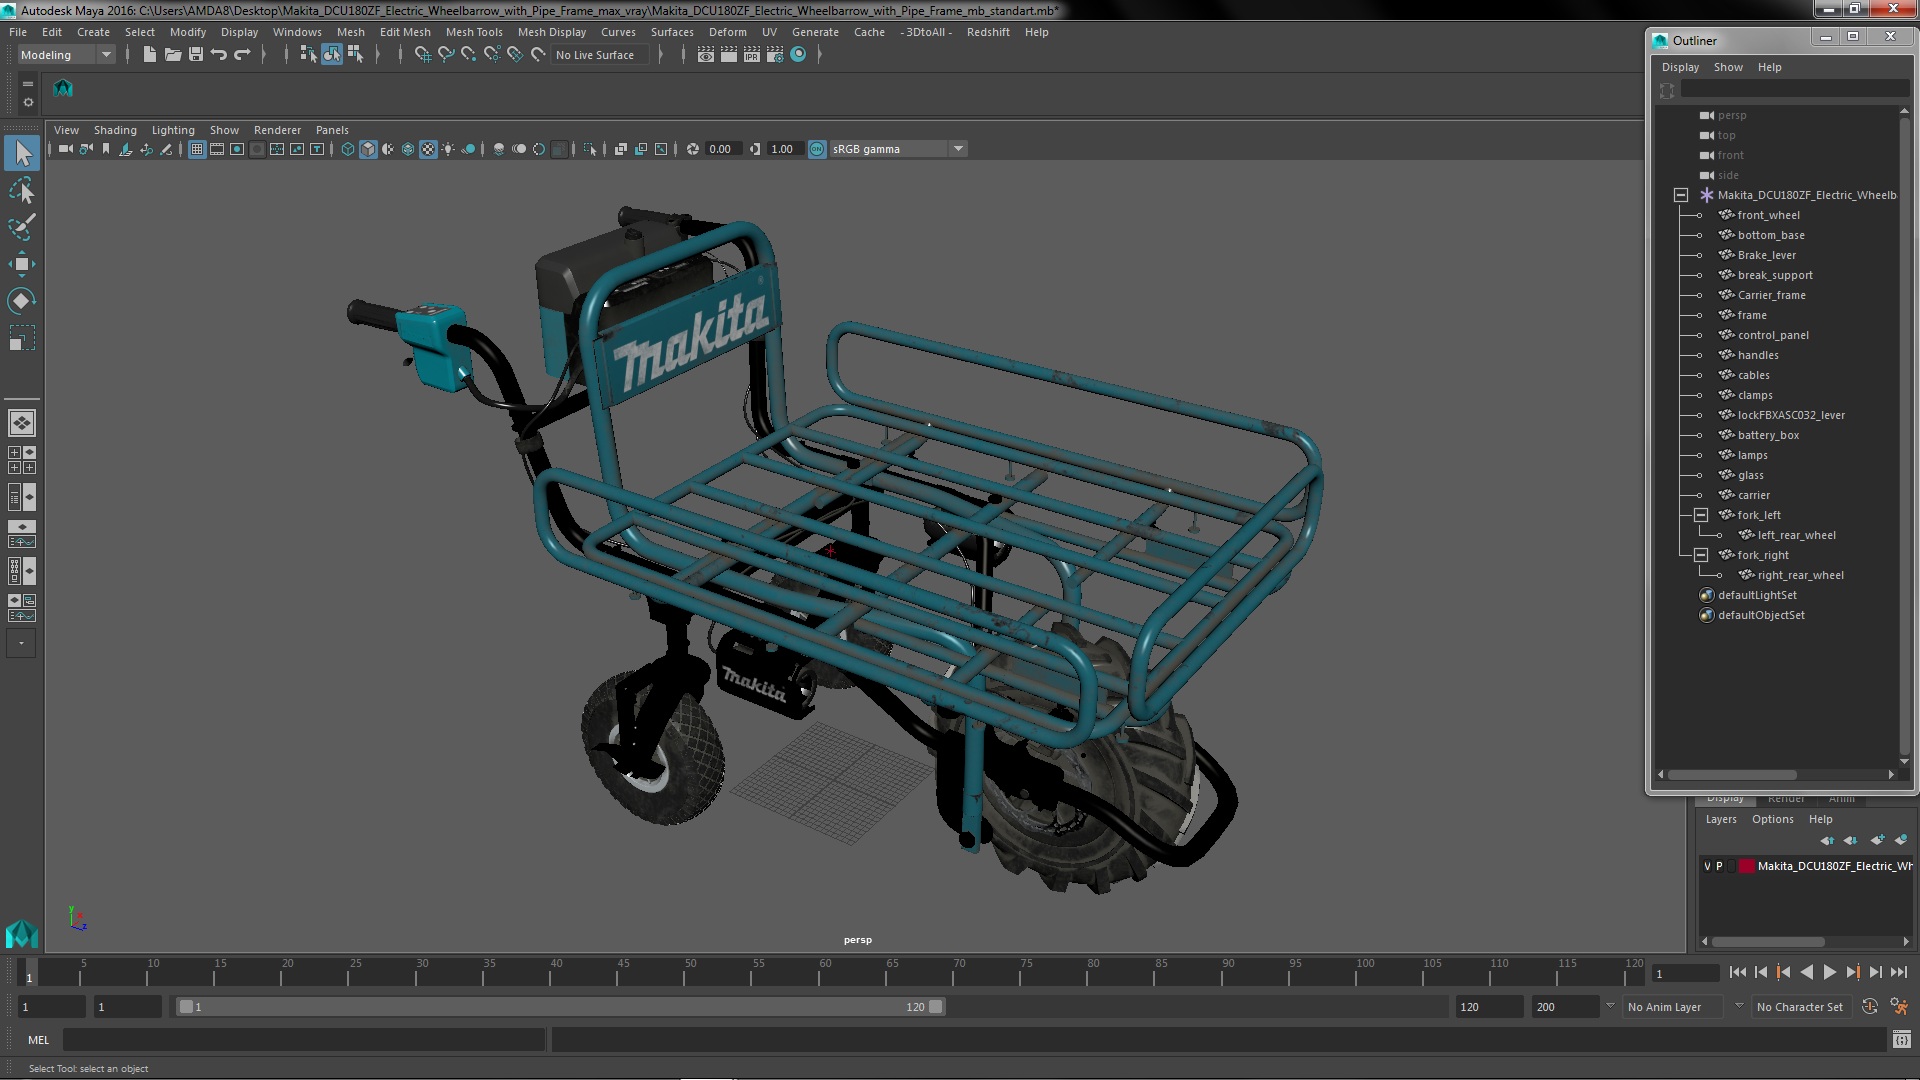Collapse the fork_right node
The height and width of the screenshot is (1080, 1920).
coord(1701,555)
